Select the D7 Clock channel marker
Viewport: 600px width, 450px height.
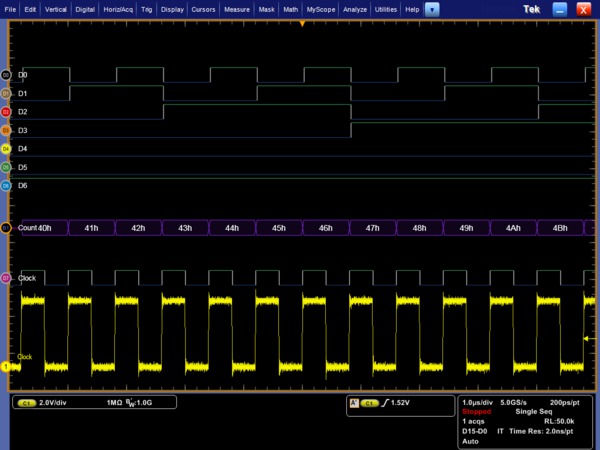[6, 277]
